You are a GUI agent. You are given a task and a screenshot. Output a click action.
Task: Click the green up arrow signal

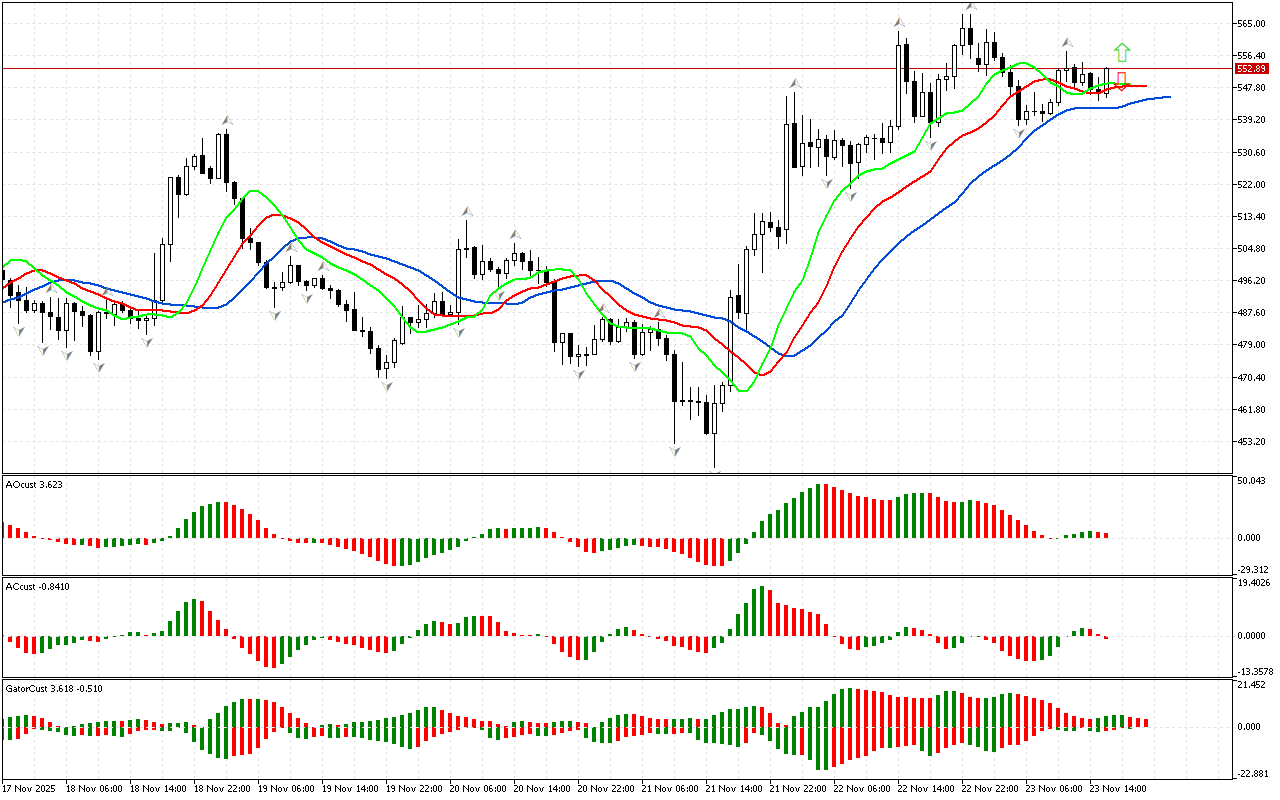(1122, 52)
